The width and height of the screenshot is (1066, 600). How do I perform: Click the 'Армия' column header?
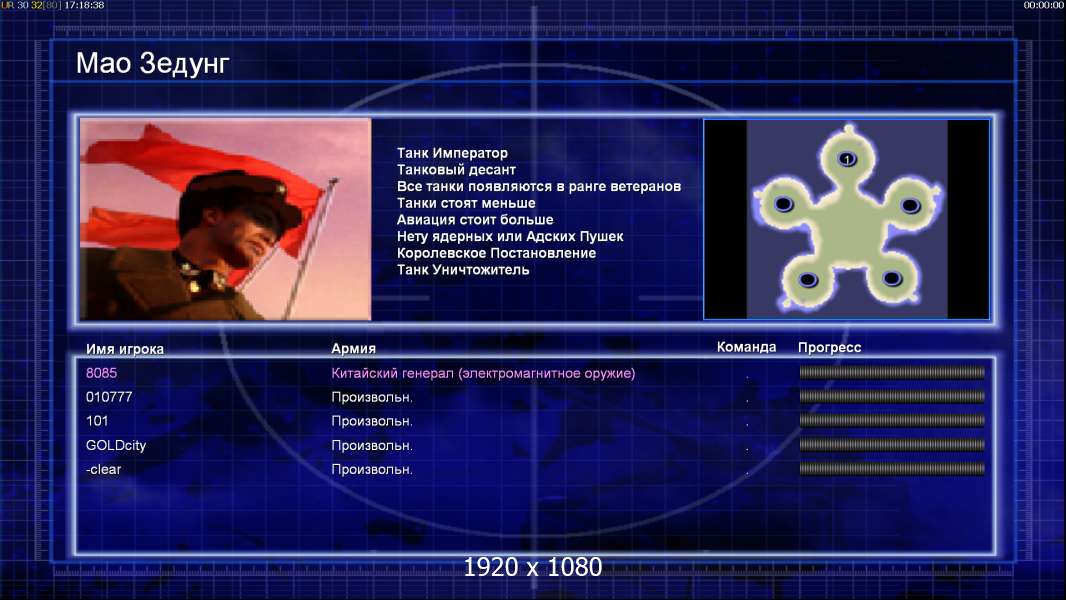(354, 348)
